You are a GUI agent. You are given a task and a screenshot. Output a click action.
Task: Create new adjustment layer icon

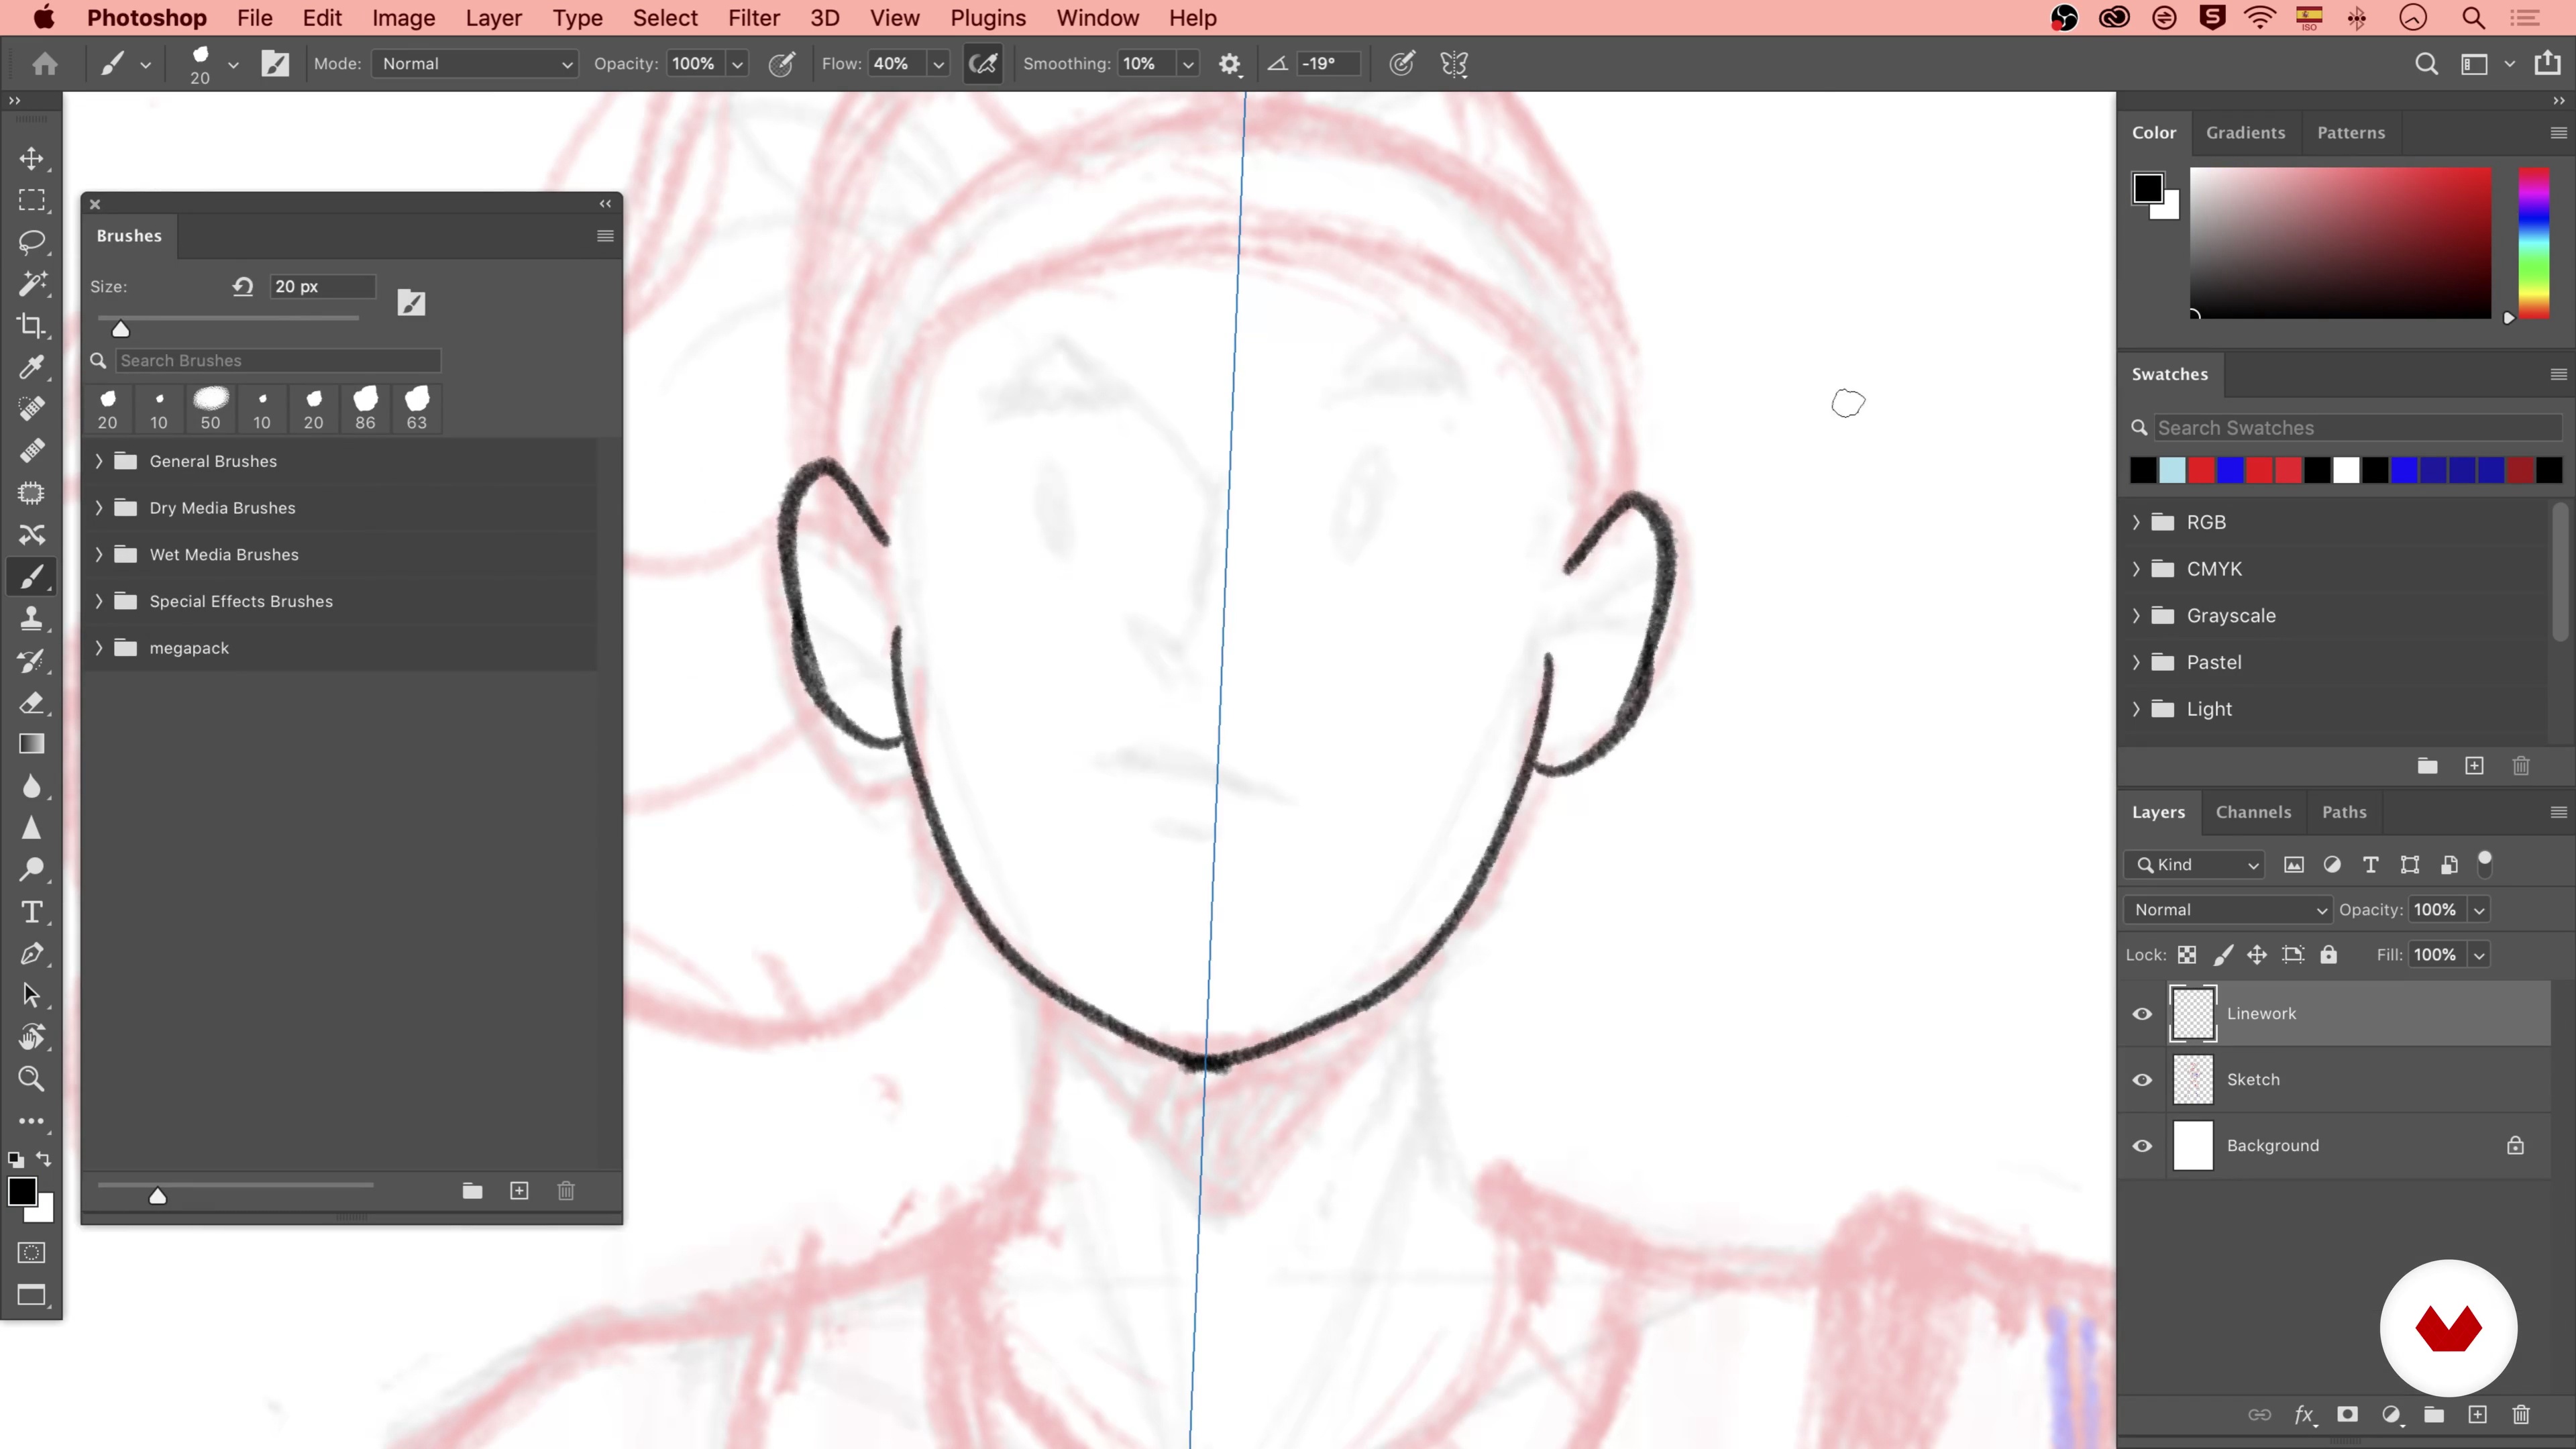2391,1414
